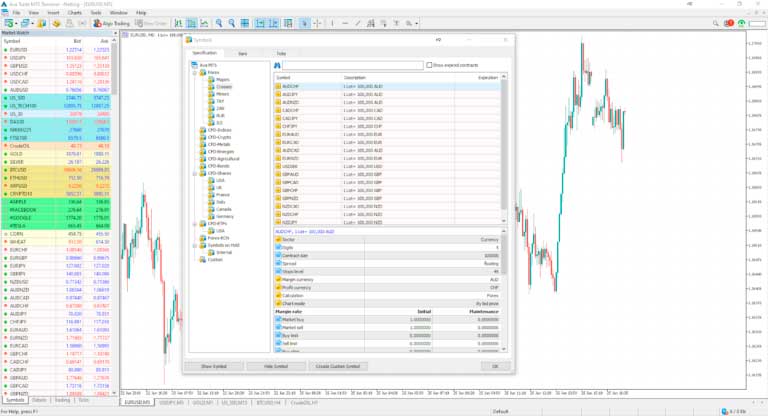Click the New Order toolbar button

[151, 23]
